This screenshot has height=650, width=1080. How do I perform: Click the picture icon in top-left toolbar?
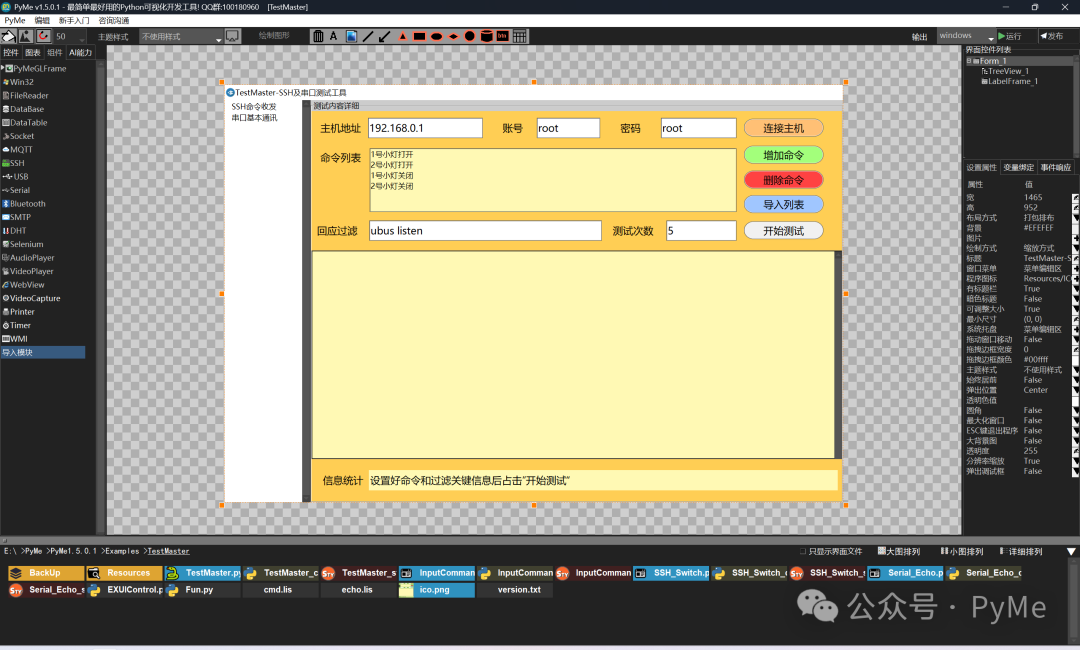point(25,36)
